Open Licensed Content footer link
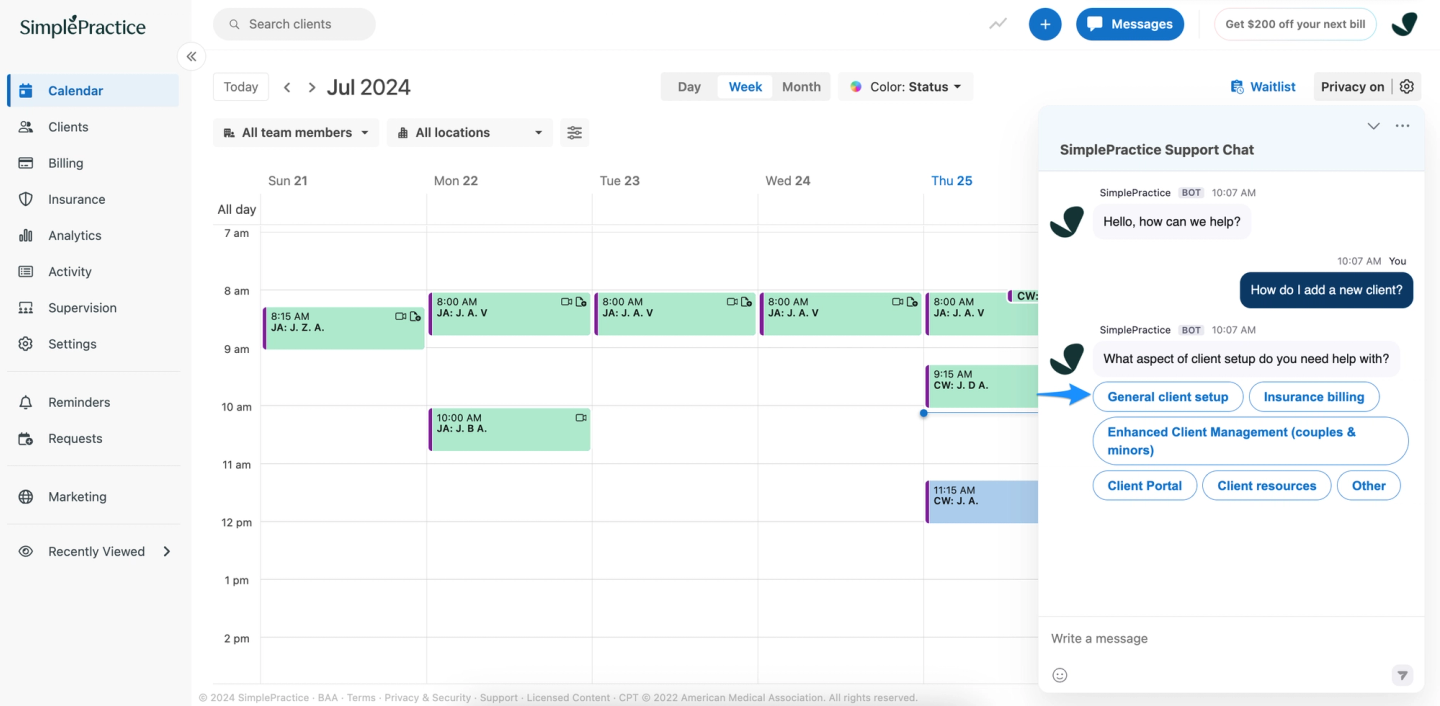1440x706 pixels. (568, 698)
